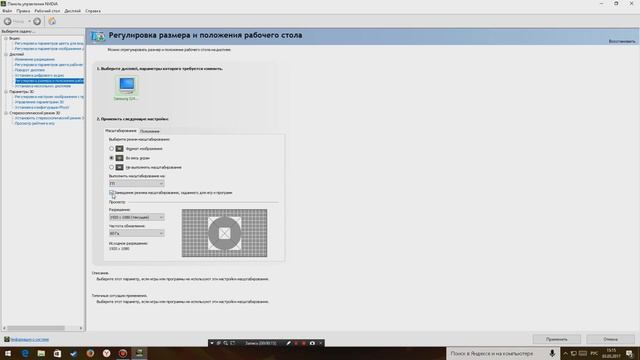Click the Back navigation arrow in toolbar
Image resolution: width=640 pixels, height=360 pixels.
[x=7, y=21]
